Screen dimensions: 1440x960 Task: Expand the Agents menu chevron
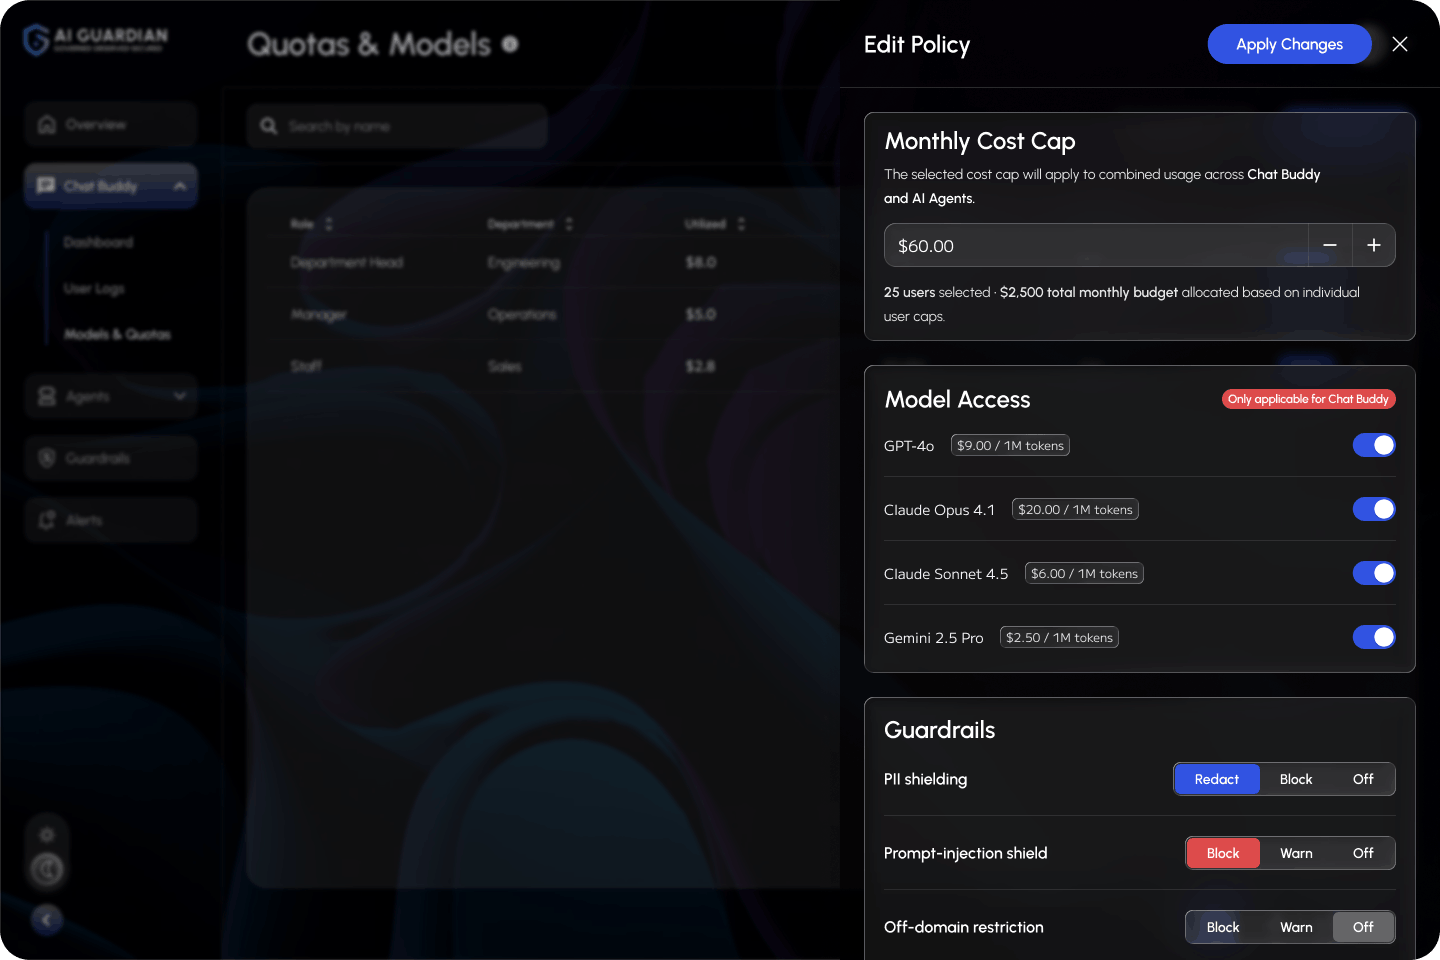[x=180, y=397]
